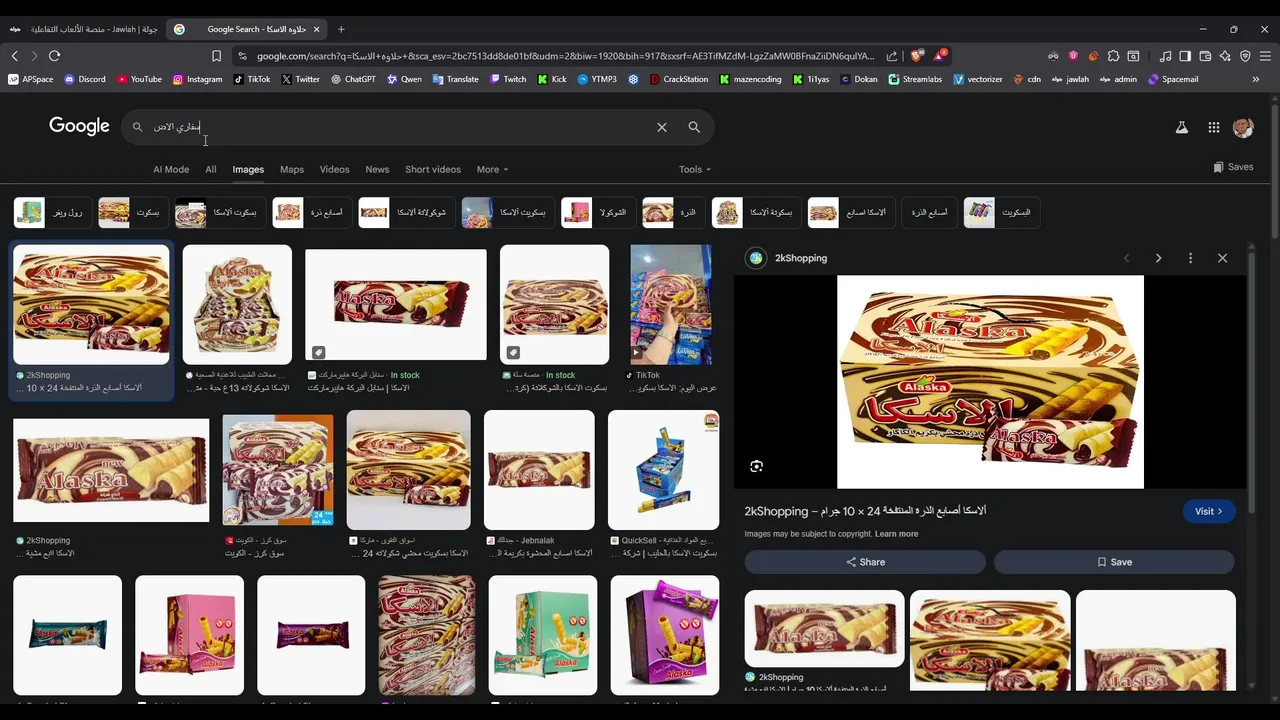Click the Save button in preview
The image size is (1280, 720).
[1114, 562]
